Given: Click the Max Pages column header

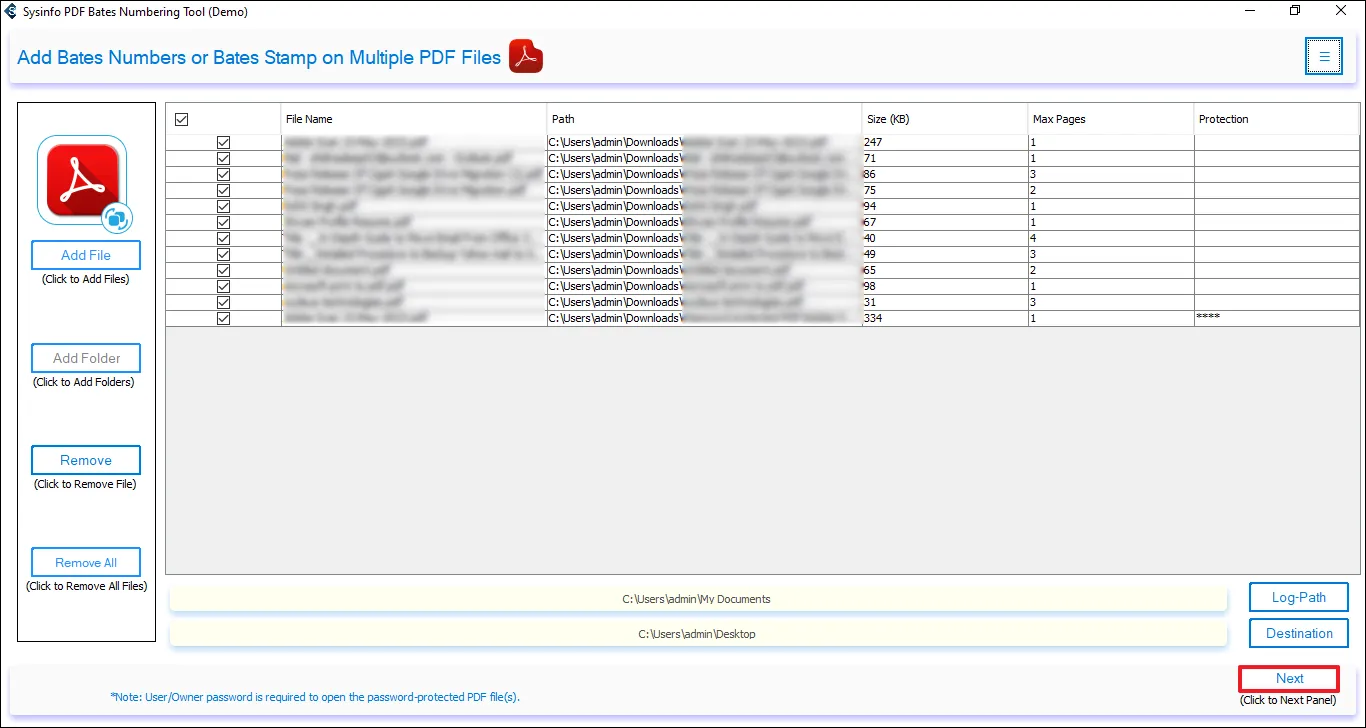Looking at the screenshot, I should [1110, 119].
